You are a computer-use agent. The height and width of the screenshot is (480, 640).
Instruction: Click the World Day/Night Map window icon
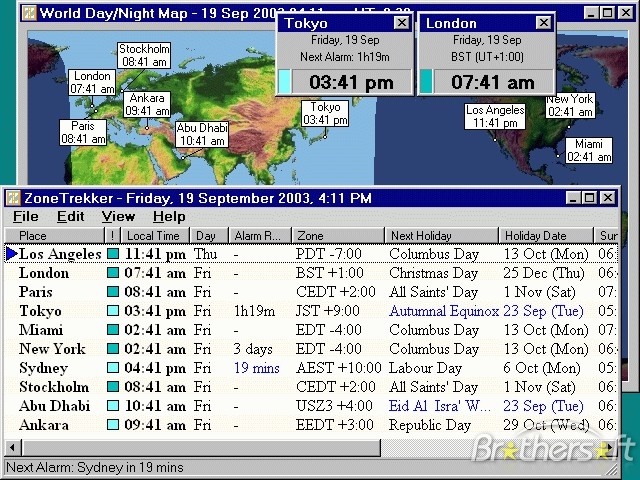click(29, 13)
